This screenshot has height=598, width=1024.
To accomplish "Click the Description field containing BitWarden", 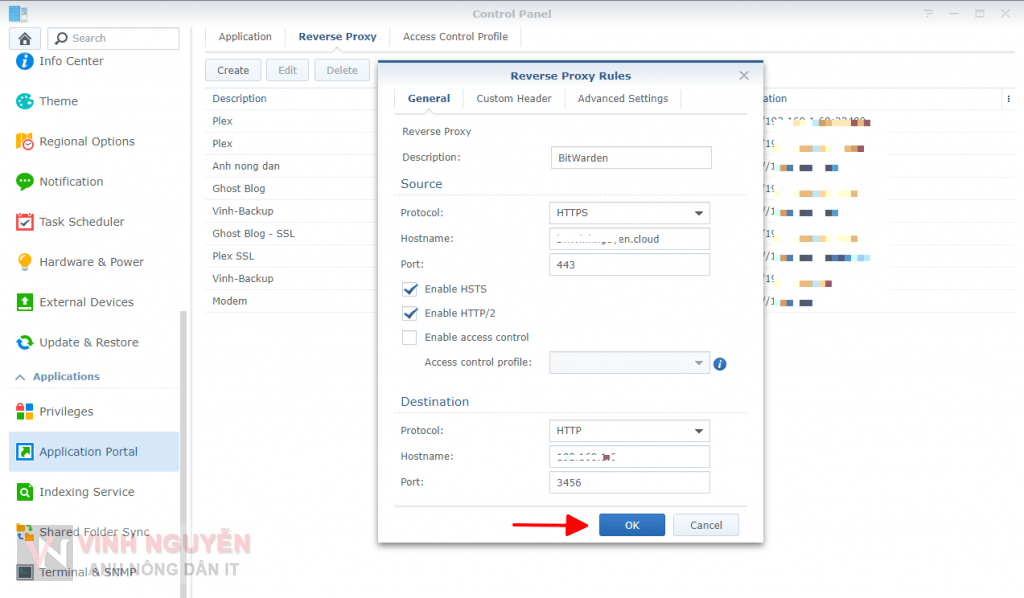I will (630, 158).
